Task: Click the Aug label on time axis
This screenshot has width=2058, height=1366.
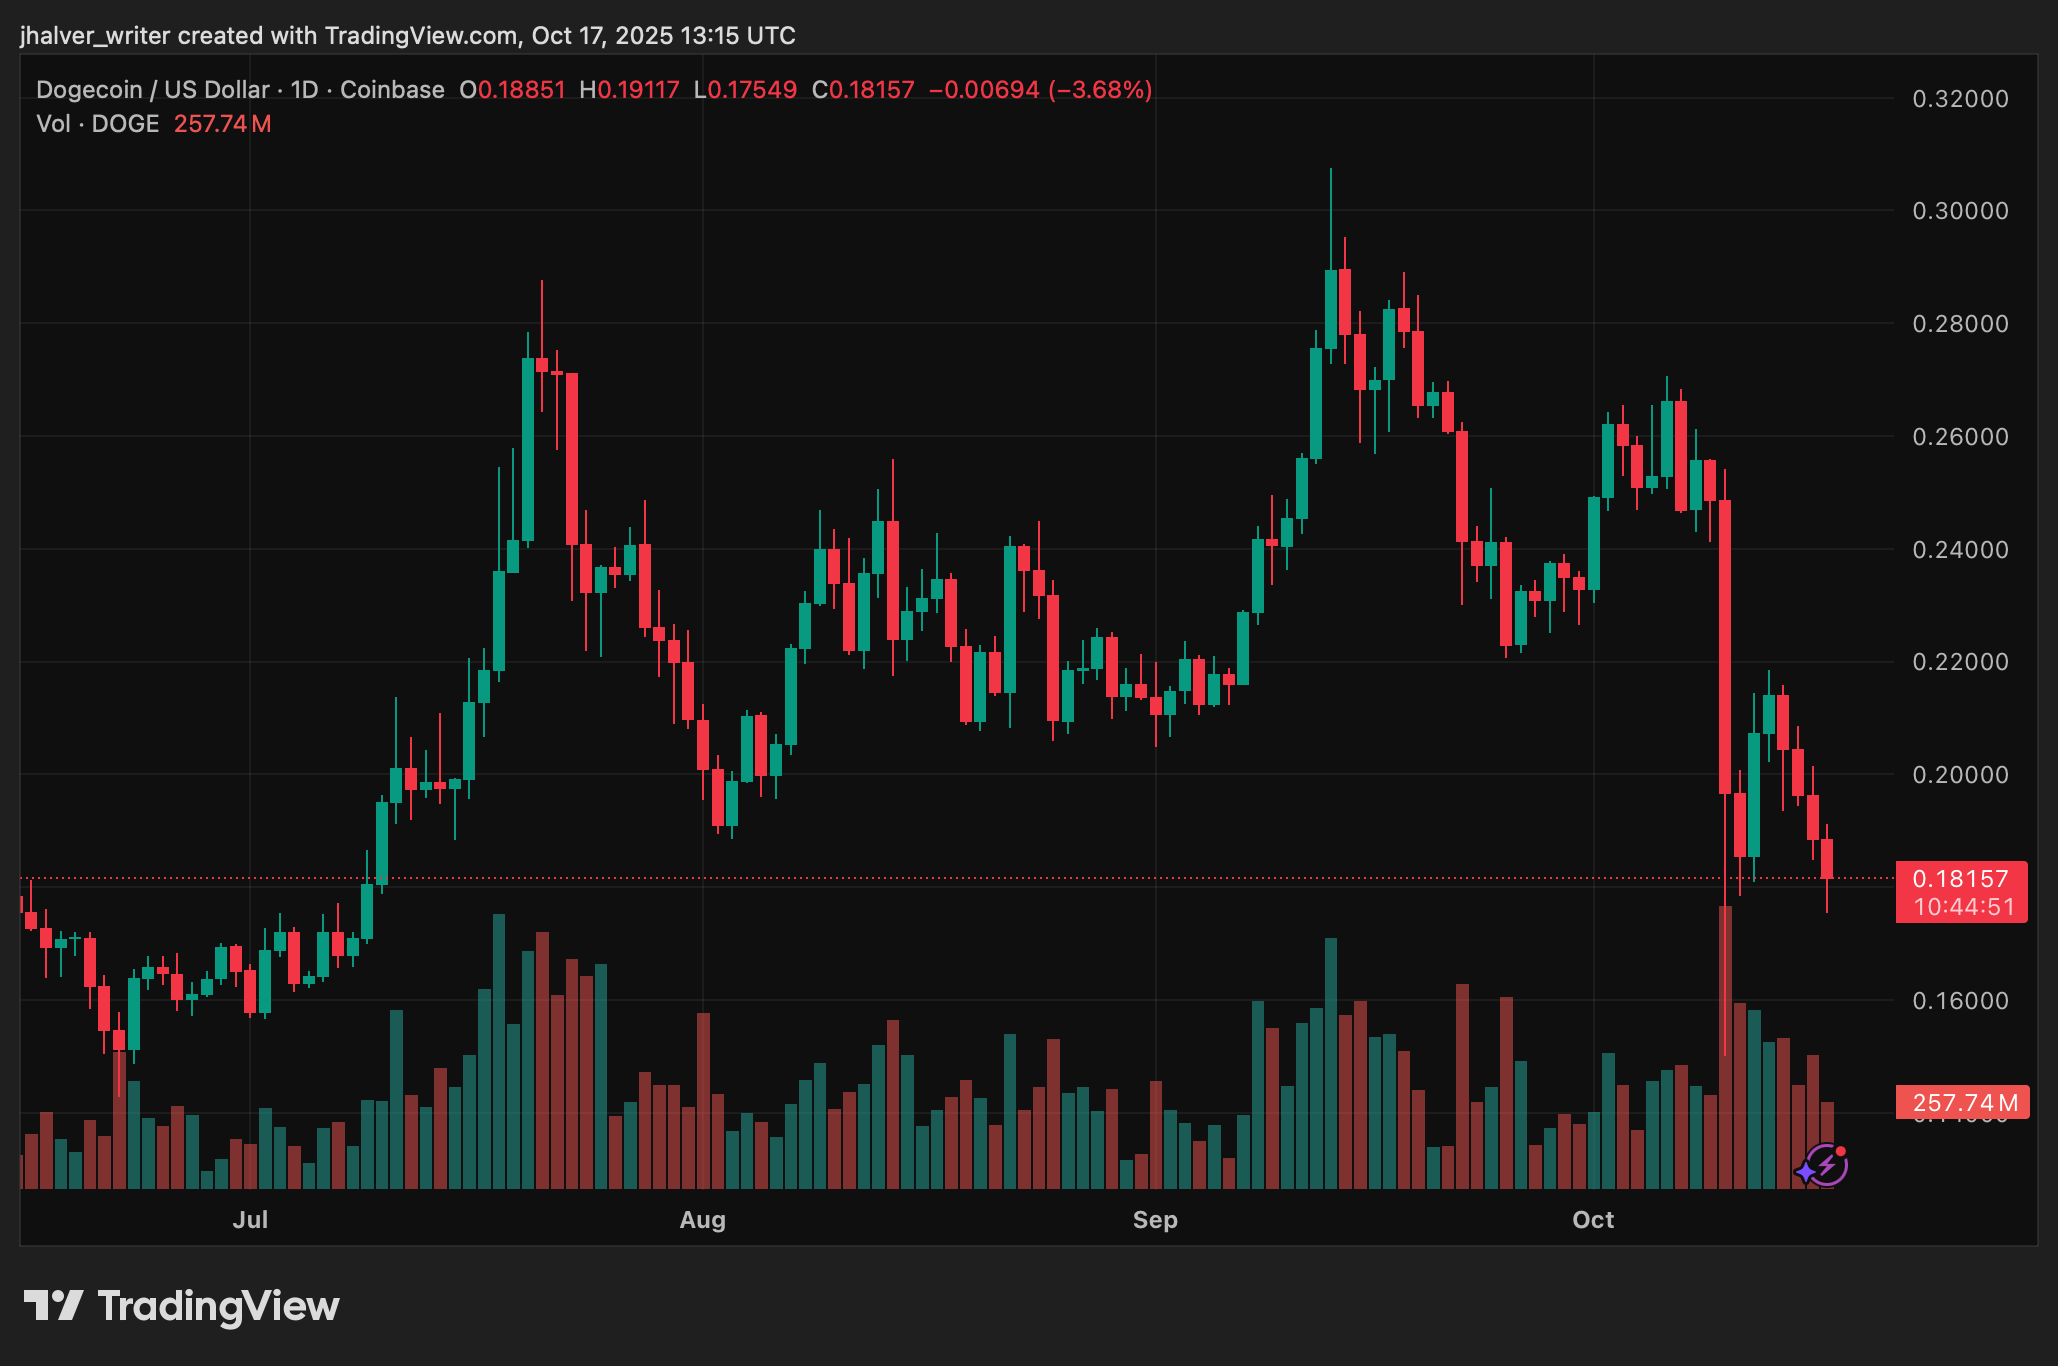Action: (702, 1220)
